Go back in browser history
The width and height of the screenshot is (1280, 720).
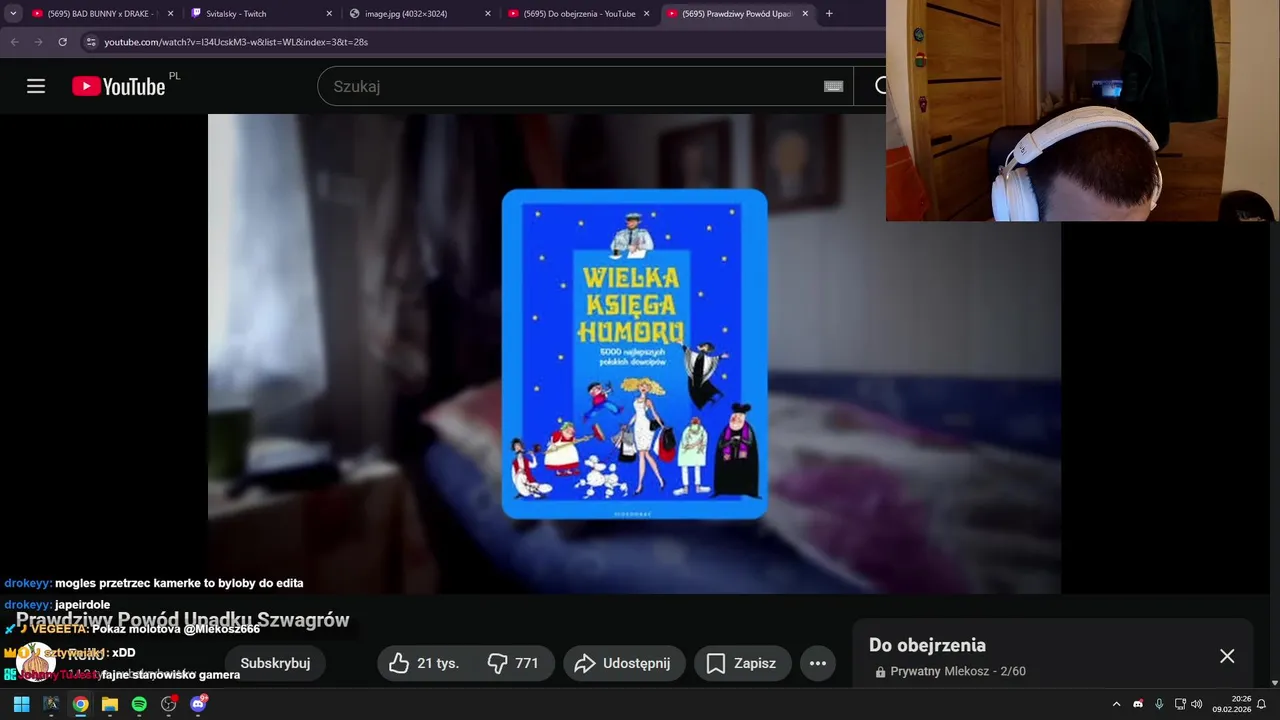(x=14, y=42)
